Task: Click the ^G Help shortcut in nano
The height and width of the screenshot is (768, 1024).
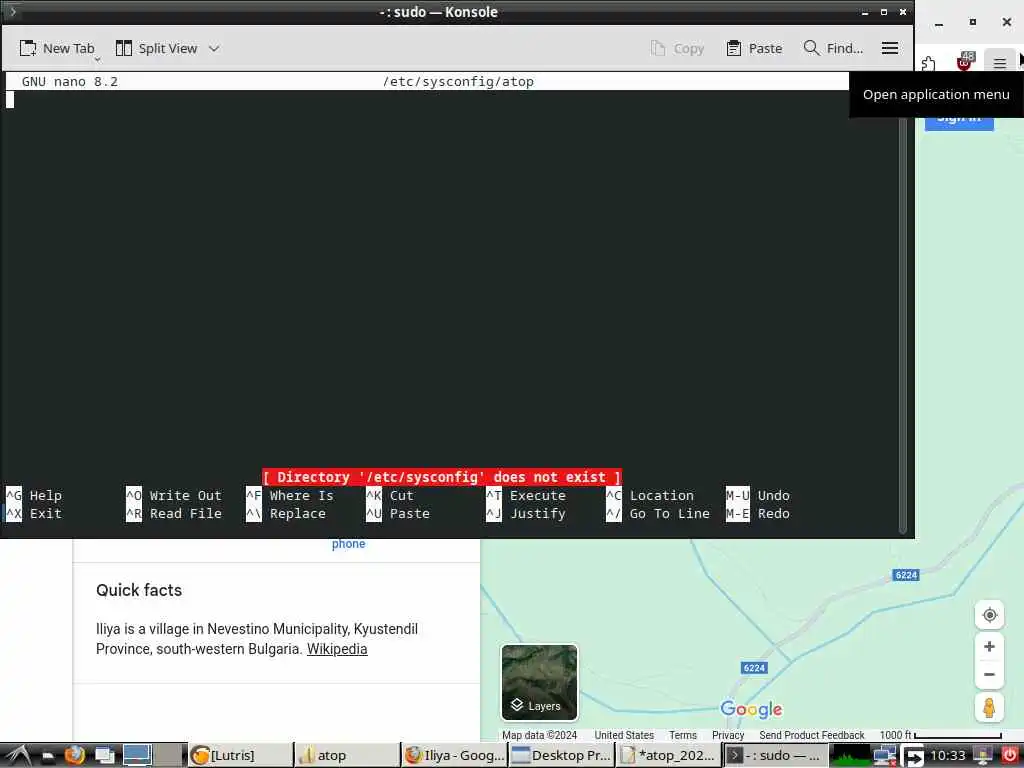Action: [34, 496]
